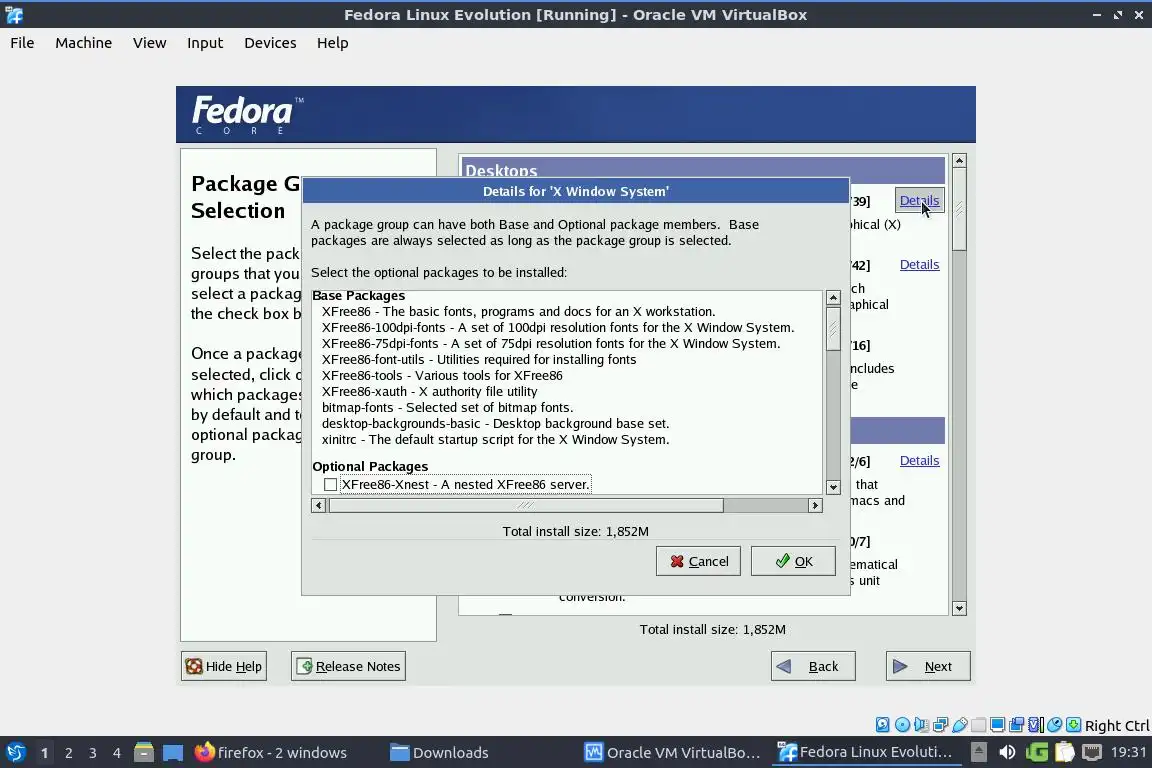The image size is (1152, 768).
Task: Click the removable media eject tray icon
Action: click(979, 752)
